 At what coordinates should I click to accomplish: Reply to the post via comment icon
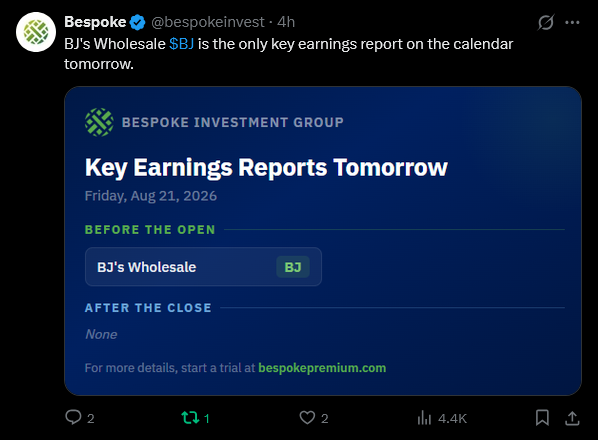pos(73,418)
